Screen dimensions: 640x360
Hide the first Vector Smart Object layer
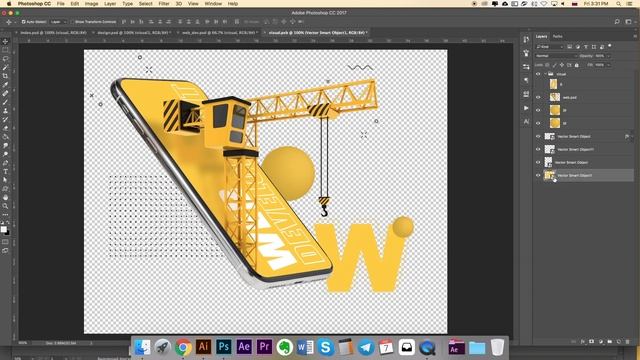(x=538, y=136)
